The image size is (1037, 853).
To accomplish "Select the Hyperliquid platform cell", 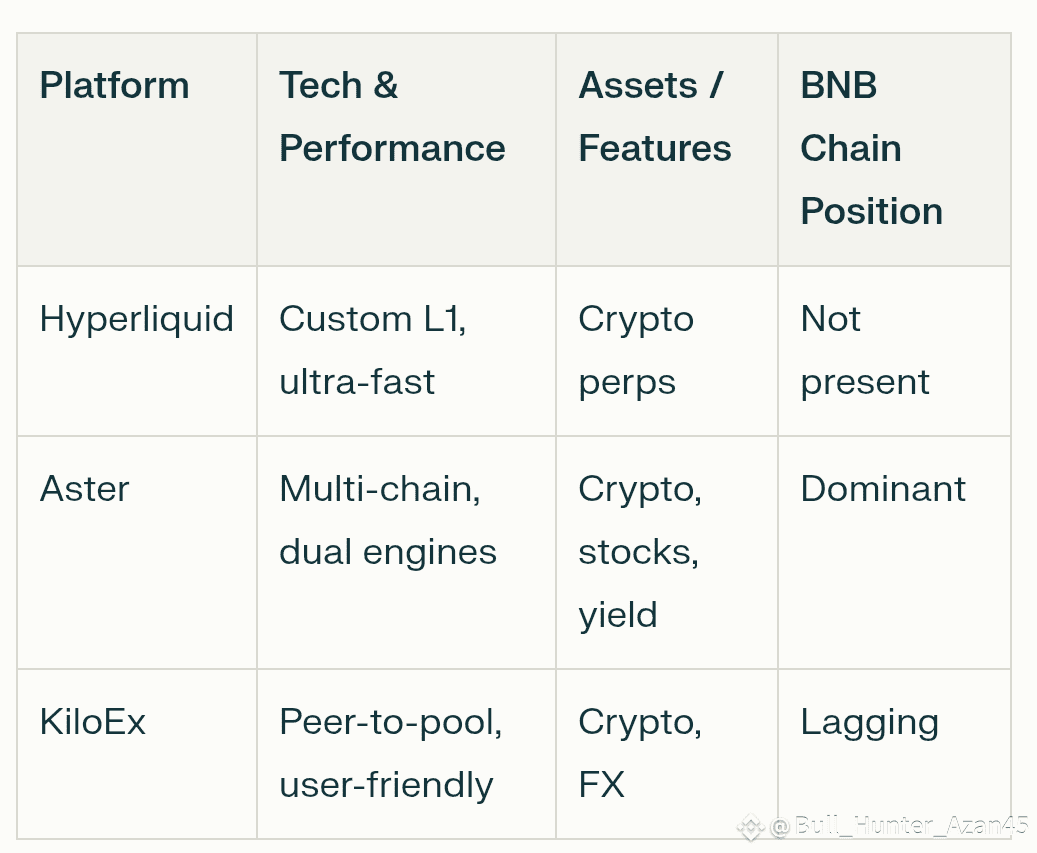I will click(x=136, y=319).
